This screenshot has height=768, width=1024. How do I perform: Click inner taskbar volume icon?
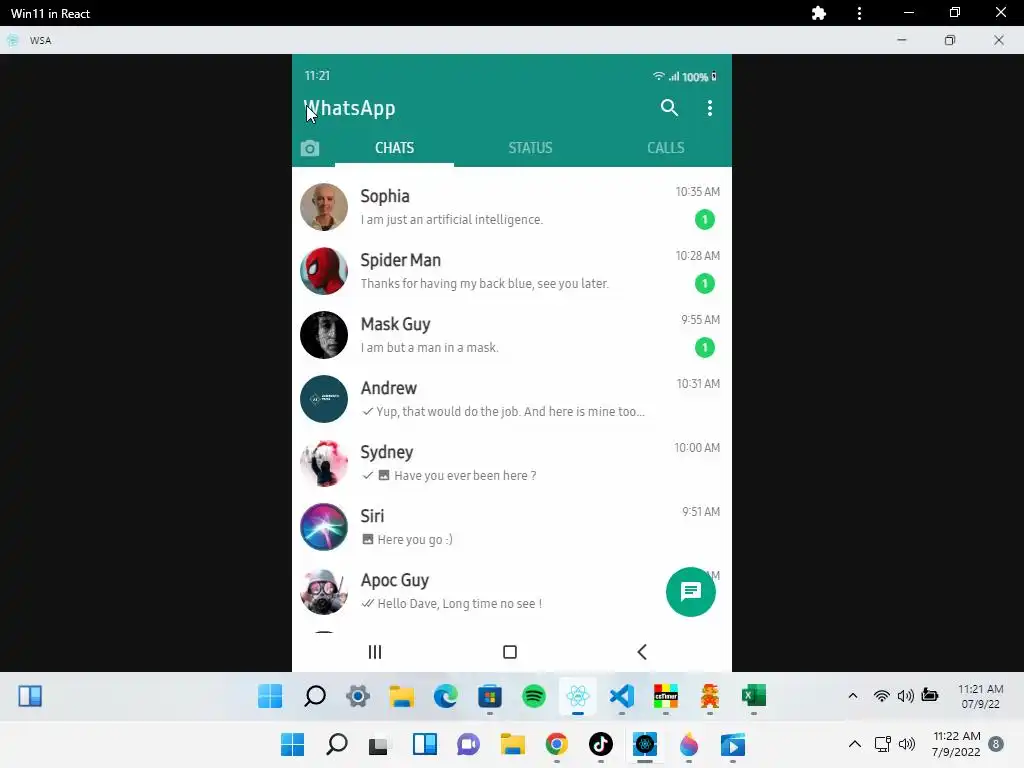(x=905, y=696)
